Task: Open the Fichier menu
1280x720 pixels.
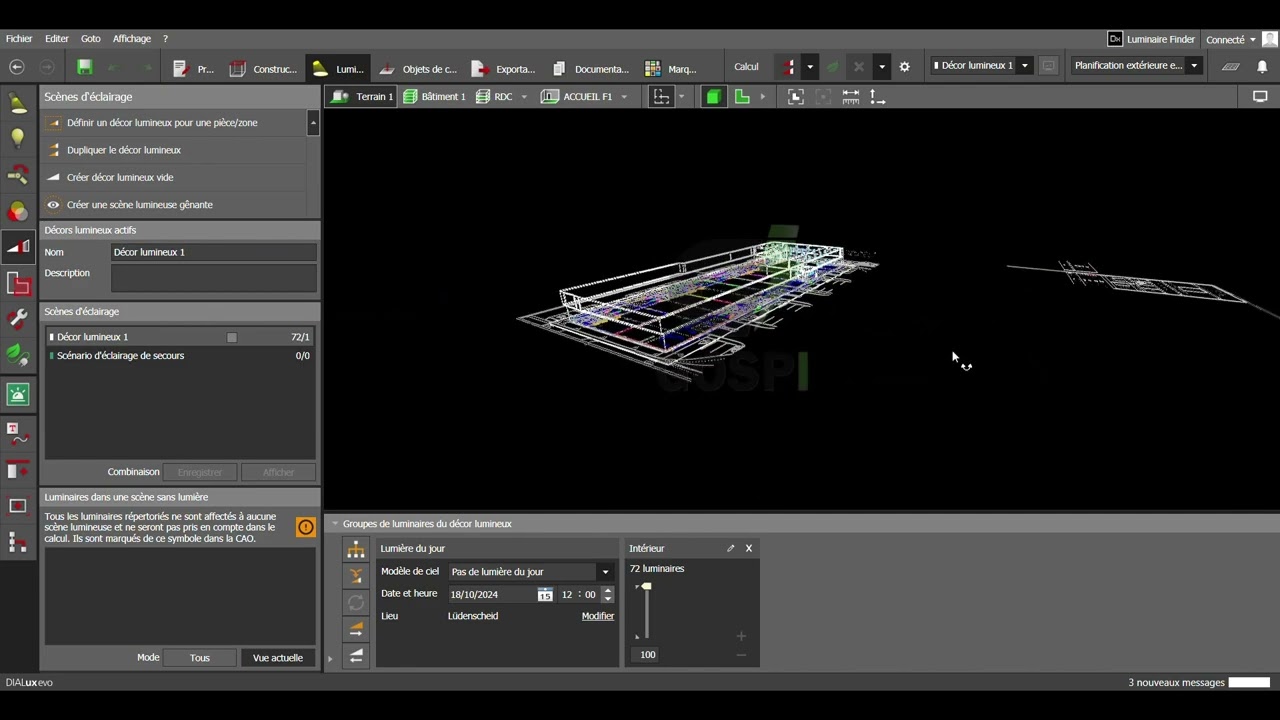Action: (x=19, y=39)
